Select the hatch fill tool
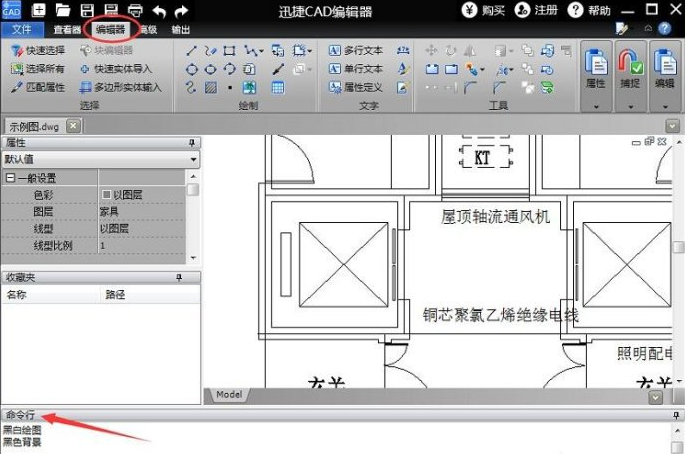 (x=211, y=88)
